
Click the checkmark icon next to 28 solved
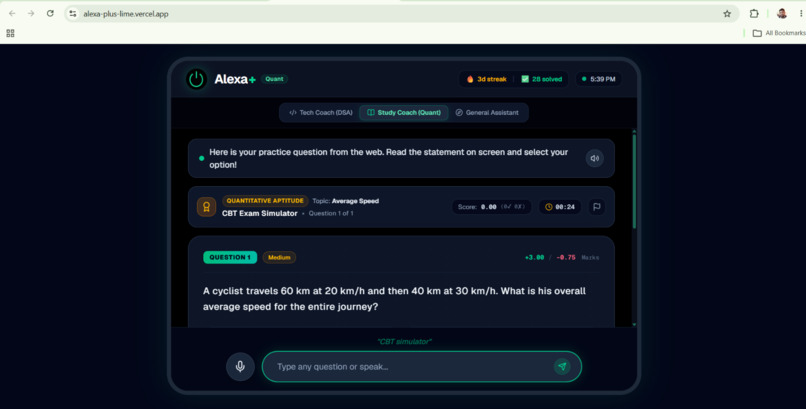[525, 79]
